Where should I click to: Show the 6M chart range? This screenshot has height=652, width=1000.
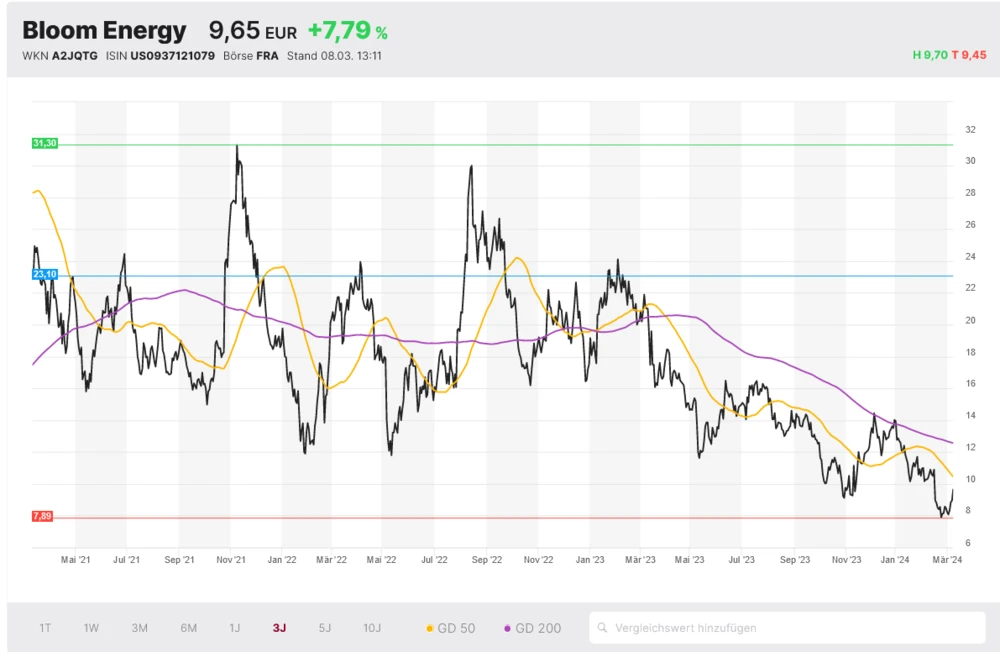pos(188,628)
